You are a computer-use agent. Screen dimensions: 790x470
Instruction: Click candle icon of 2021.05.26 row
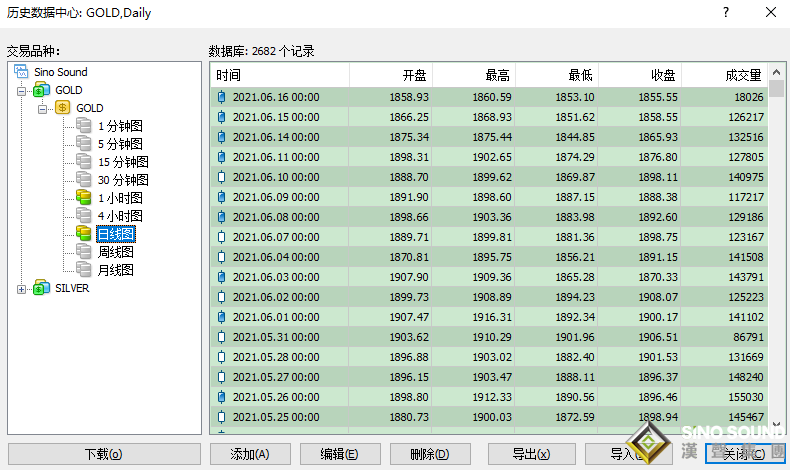coord(221,397)
